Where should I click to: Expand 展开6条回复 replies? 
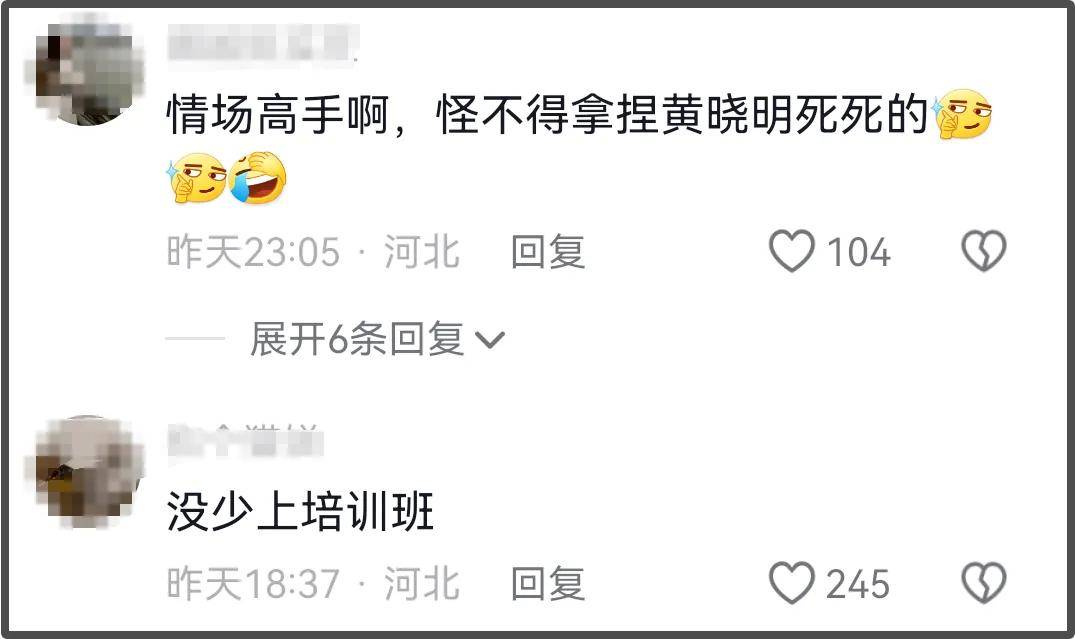(x=376, y=339)
